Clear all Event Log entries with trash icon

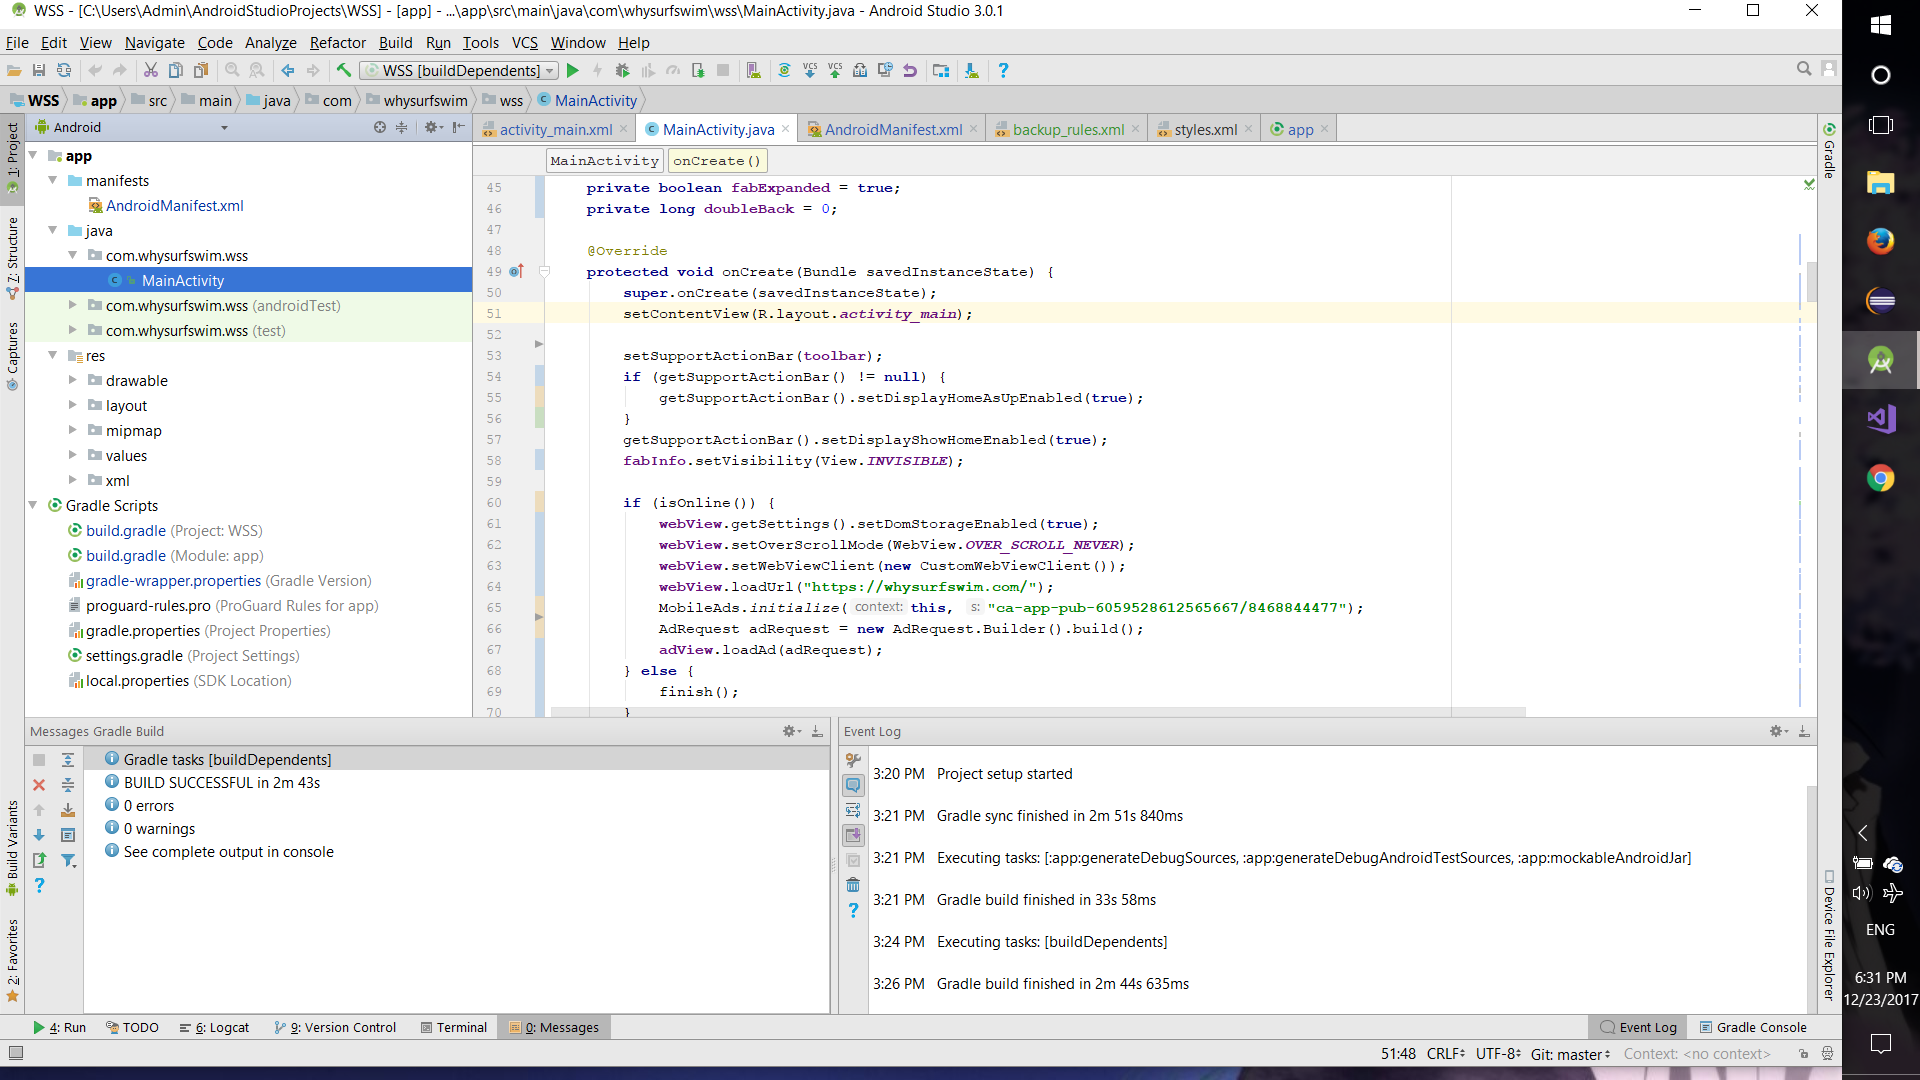click(853, 885)
